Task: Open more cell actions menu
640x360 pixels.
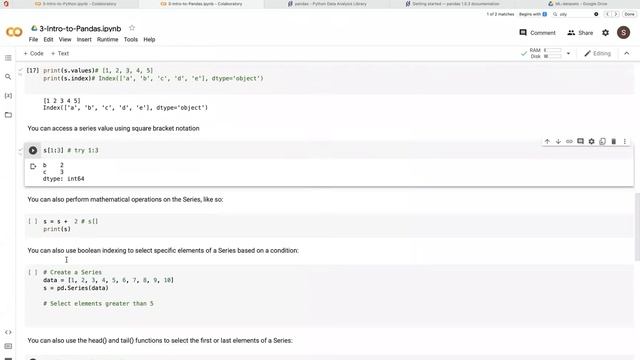Action: [x=624, y=141]
